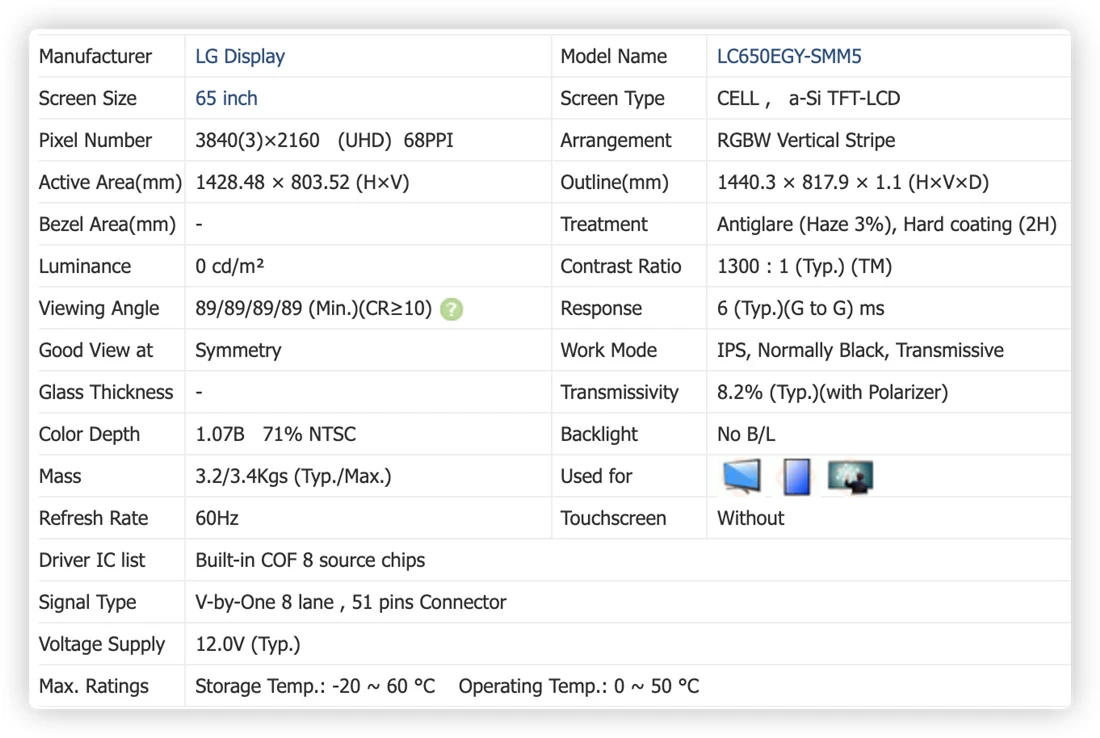Viewport: 1100px width, 738px height.
Task: Click the Built-in COF 8 source chips text
Action: coord(310,560)
